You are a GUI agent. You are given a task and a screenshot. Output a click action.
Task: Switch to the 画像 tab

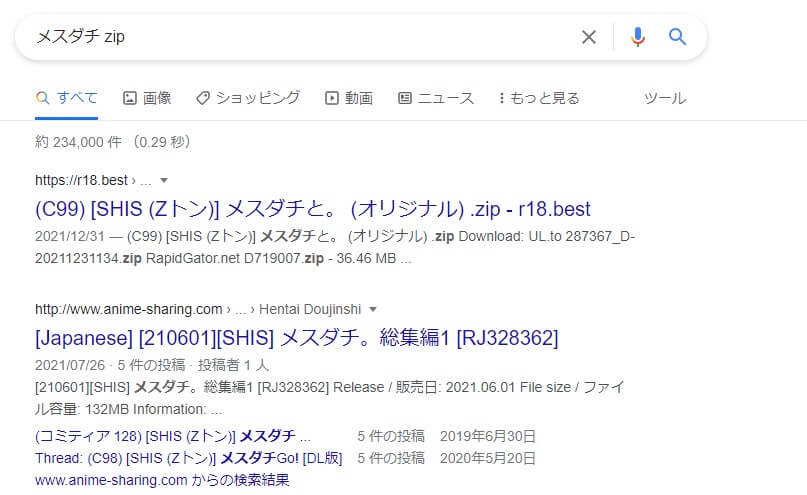[147, 98]
